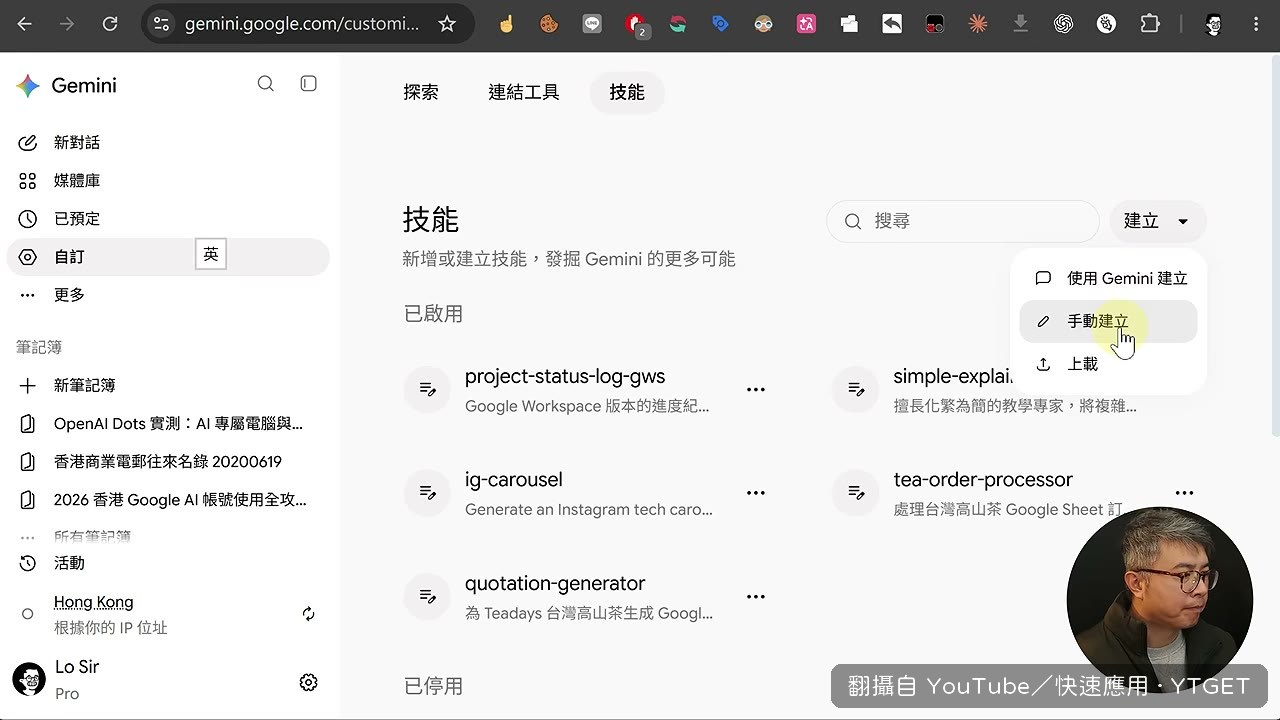Choose 手動建立 from the menu

coord(1108,322)
